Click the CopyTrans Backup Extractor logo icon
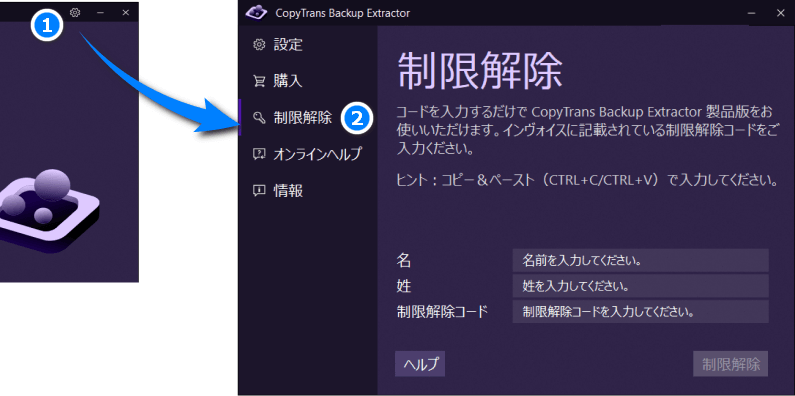This screenshot has height=396, width=795. (256, 13)
